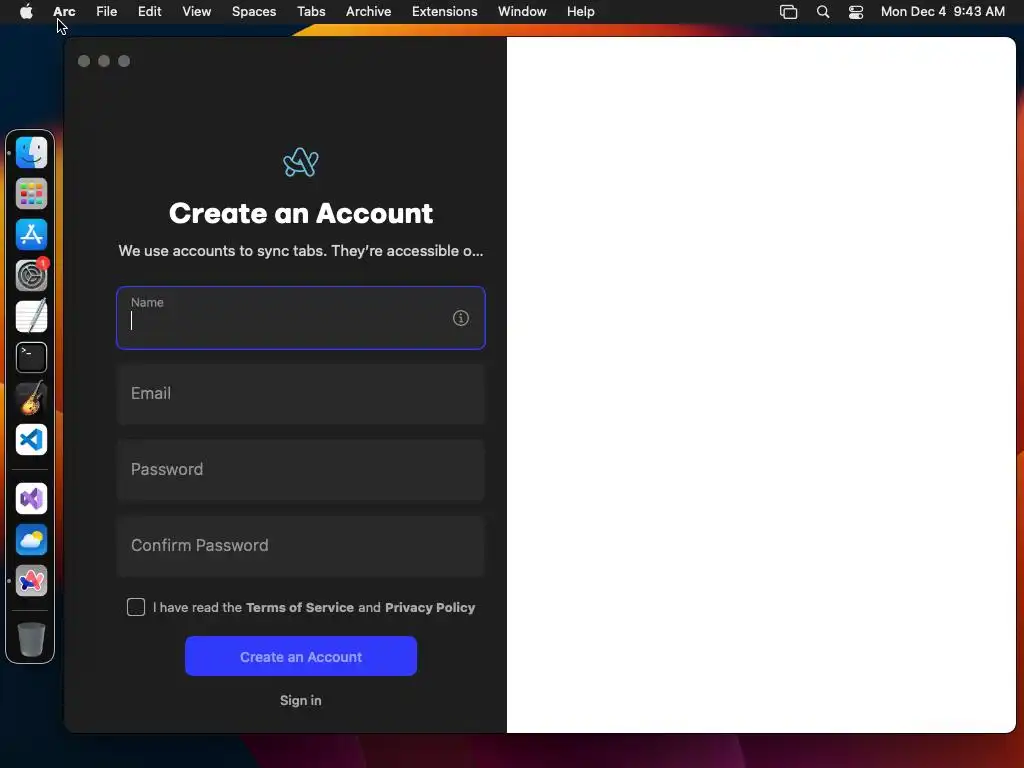Screen dimensions: 1024x768
Task: Click the Arc logo above the heading
Action: (301, 163)
